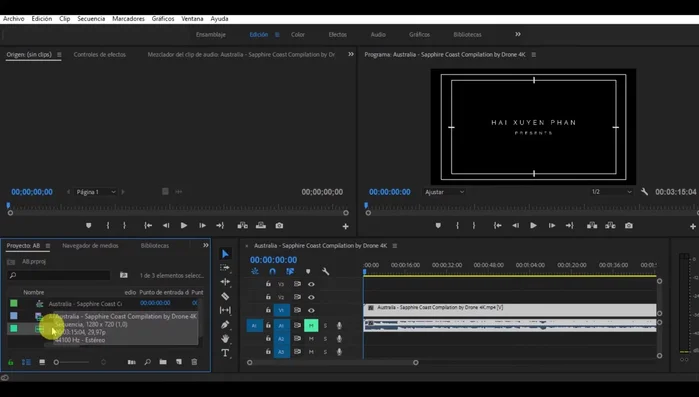This screenshot has height=397, width=699.
Task: Open timeline display settings wrench
Action: [325, 271]
